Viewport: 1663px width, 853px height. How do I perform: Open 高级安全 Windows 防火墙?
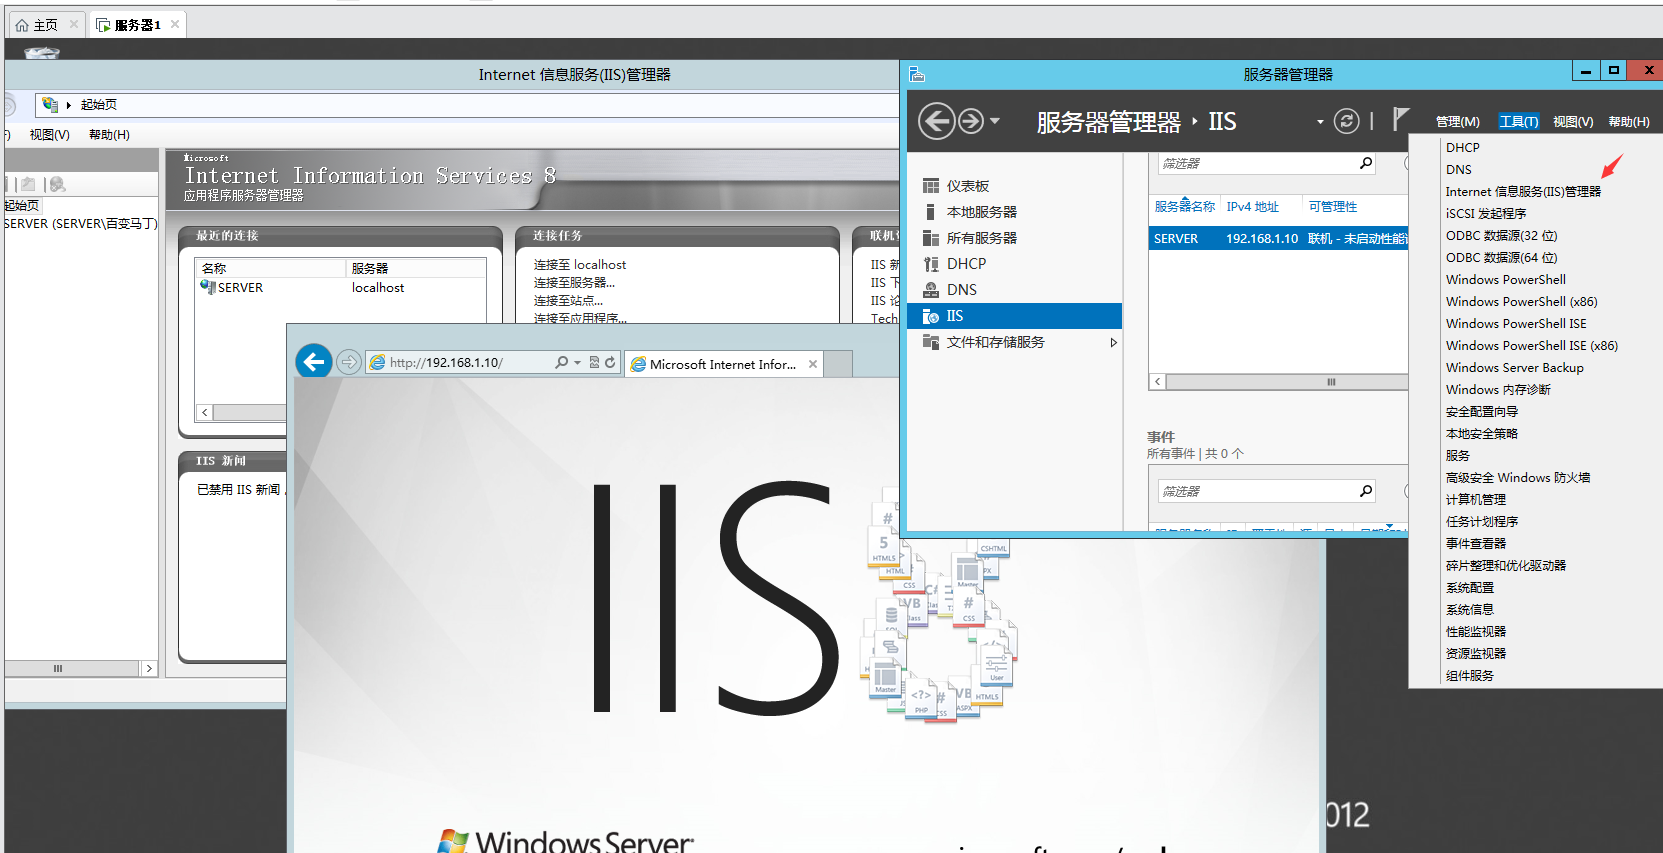[1517, 477]
